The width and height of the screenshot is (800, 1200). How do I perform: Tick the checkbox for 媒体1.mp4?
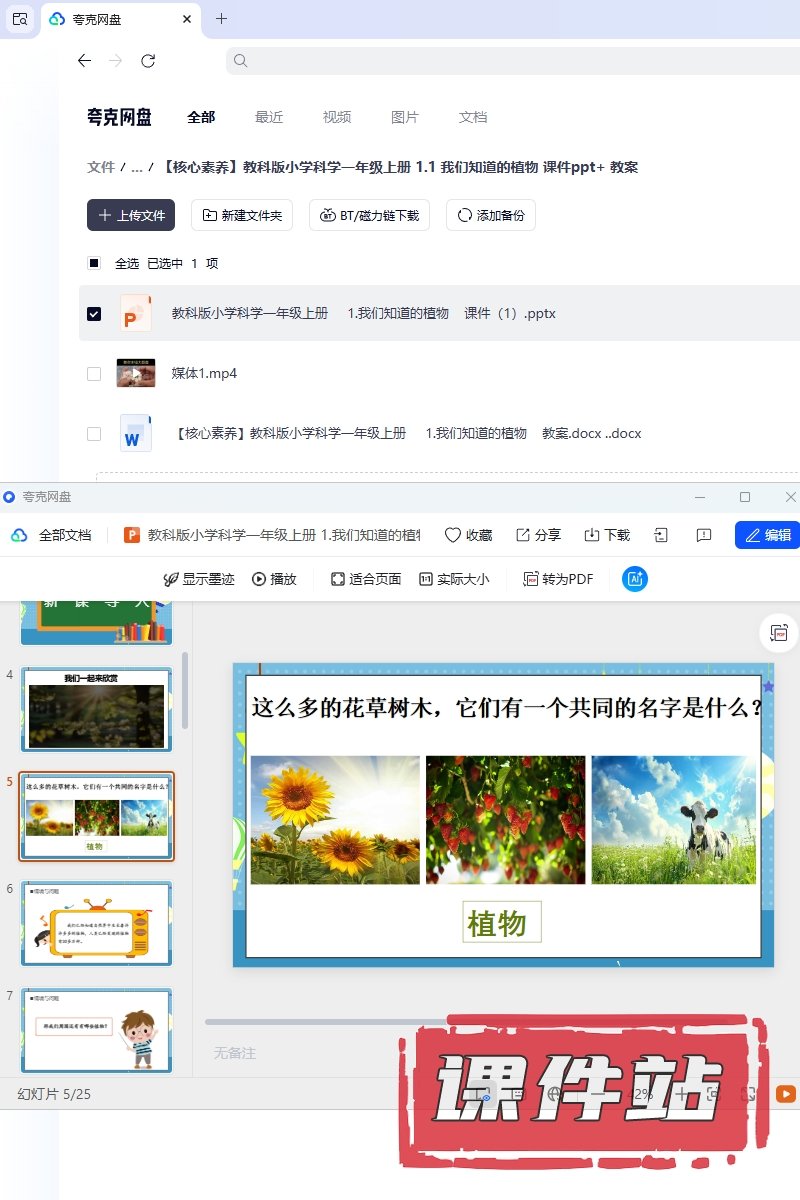click(x=94, y=374)
